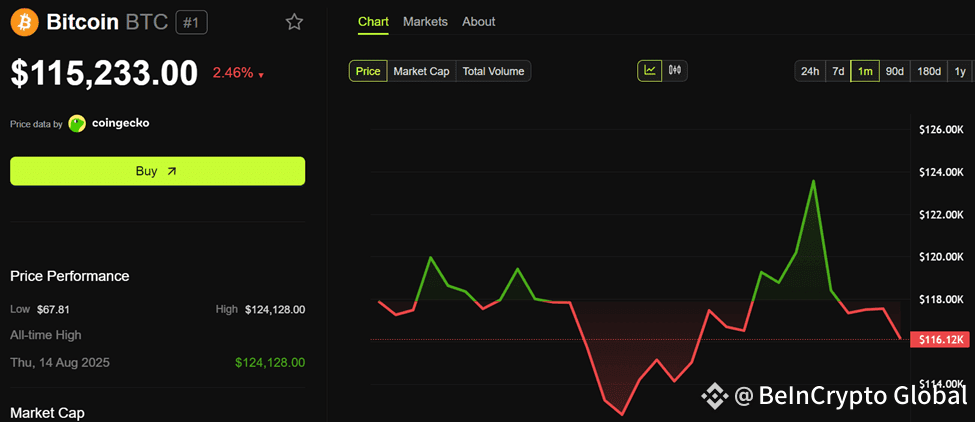The image size is (975, 422).
Task: Click the orange Bitcoin logo icon
Action: pos(24,22)
